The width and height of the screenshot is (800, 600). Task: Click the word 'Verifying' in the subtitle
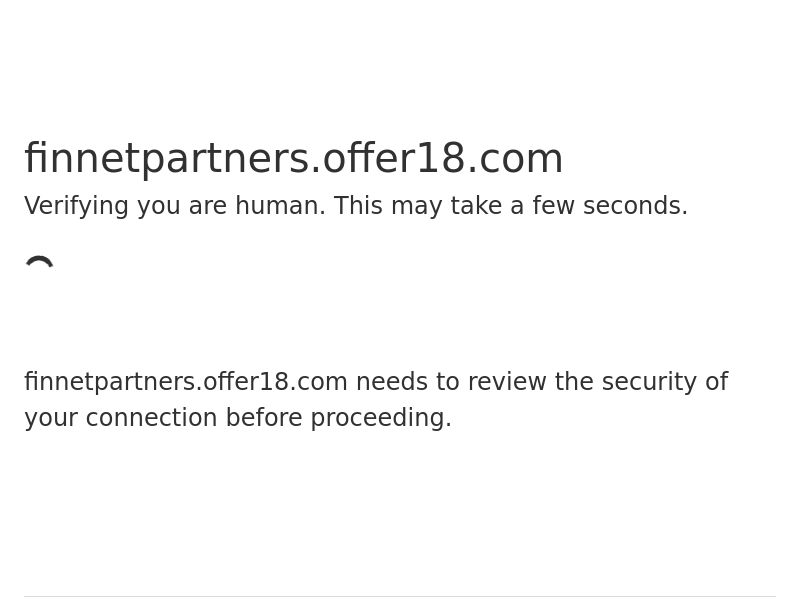76,206
